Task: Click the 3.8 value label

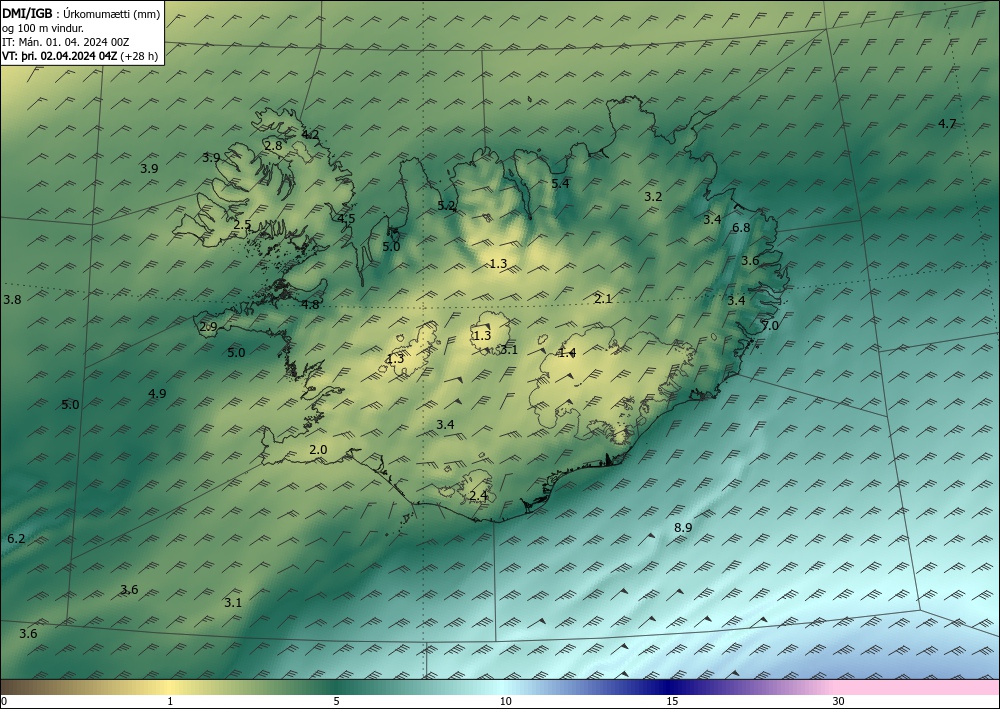Action: tap(12, 300)
